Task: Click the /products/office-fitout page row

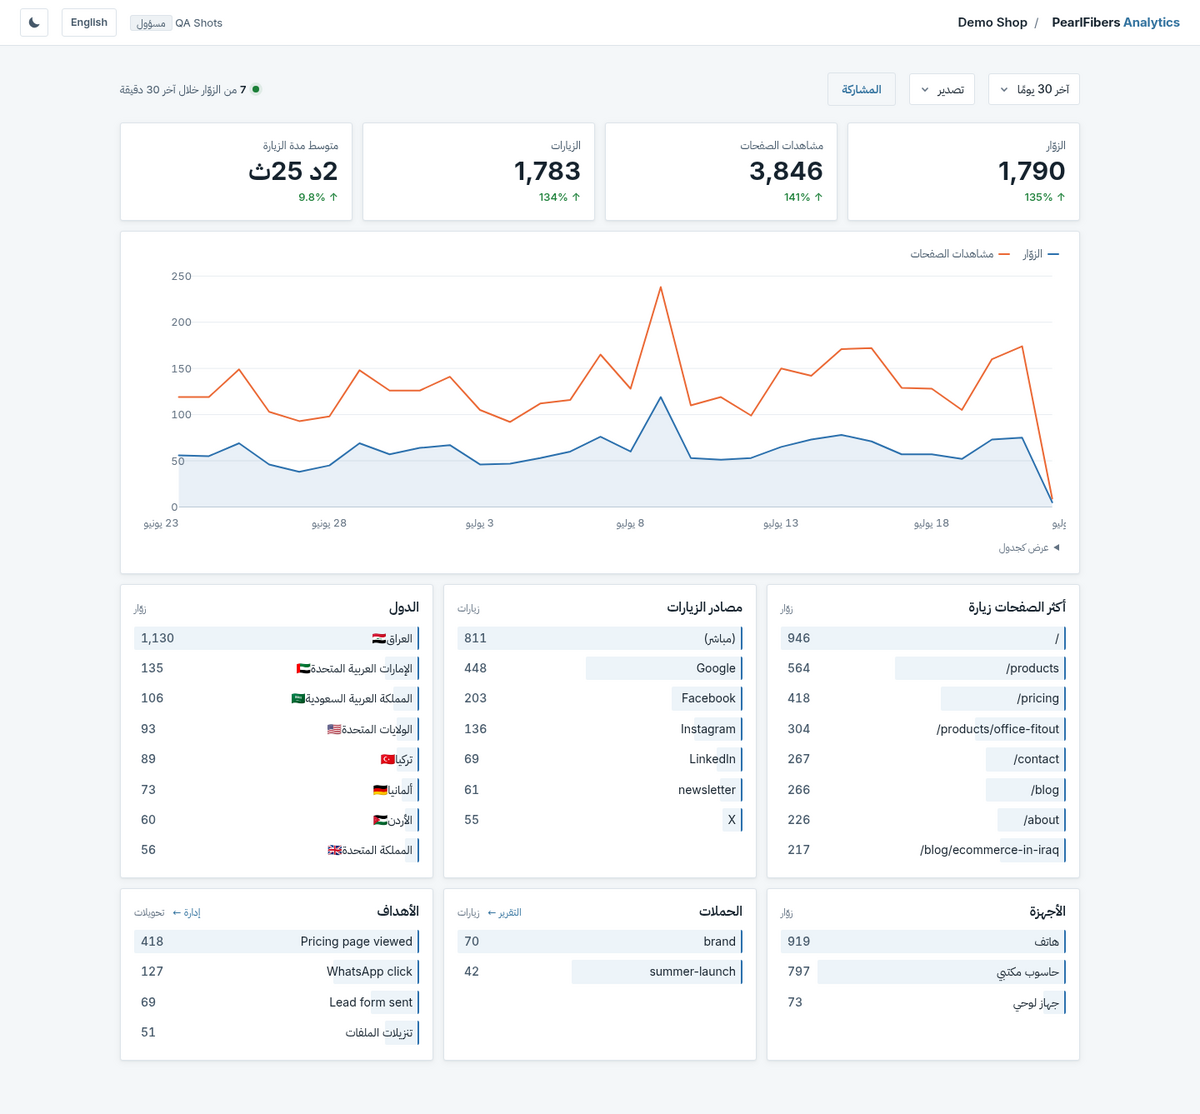Action: (923, 729)
